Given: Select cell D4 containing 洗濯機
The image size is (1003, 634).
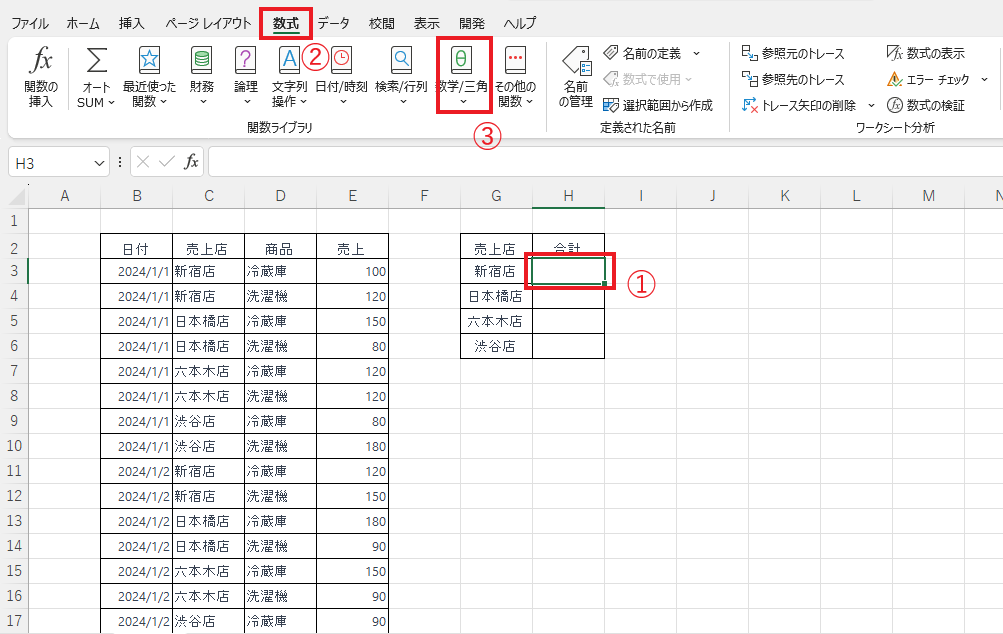Looking at the screenshot, I should (x=280, y=296).
